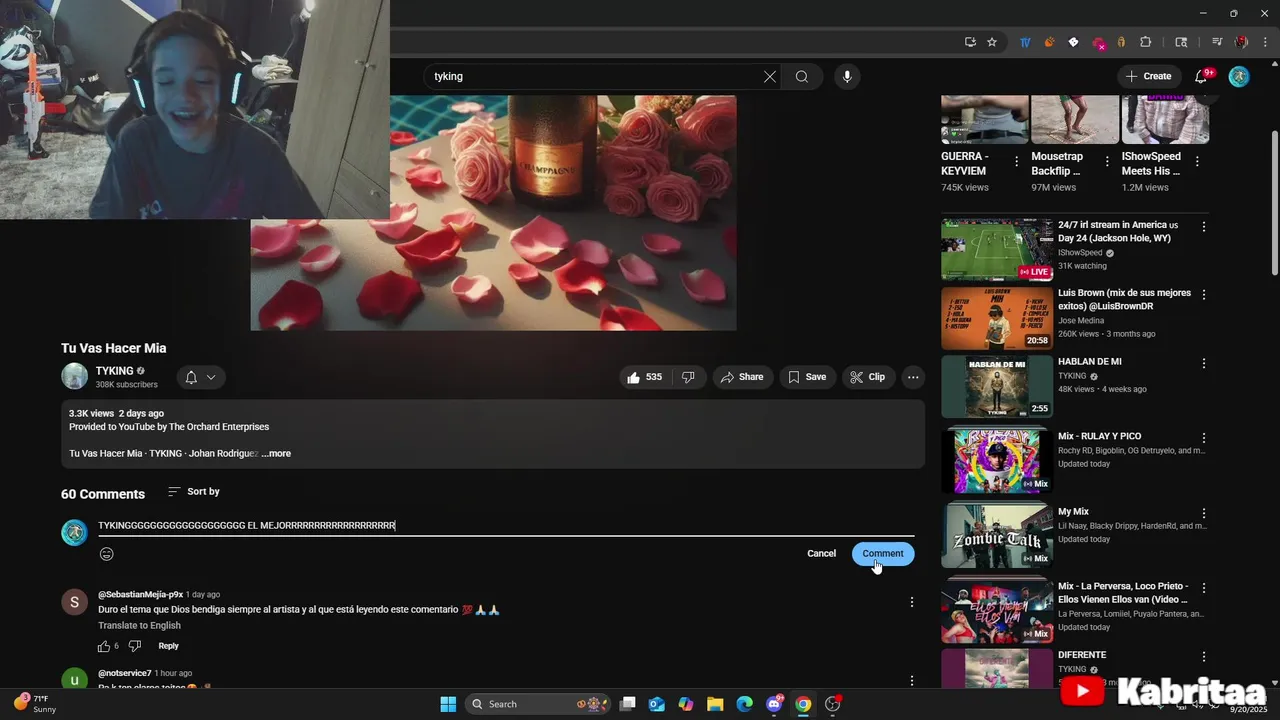Dislike the Tu Vas Hacer Mia video
The image size is (1280, 720).
[x=688, y=377]
